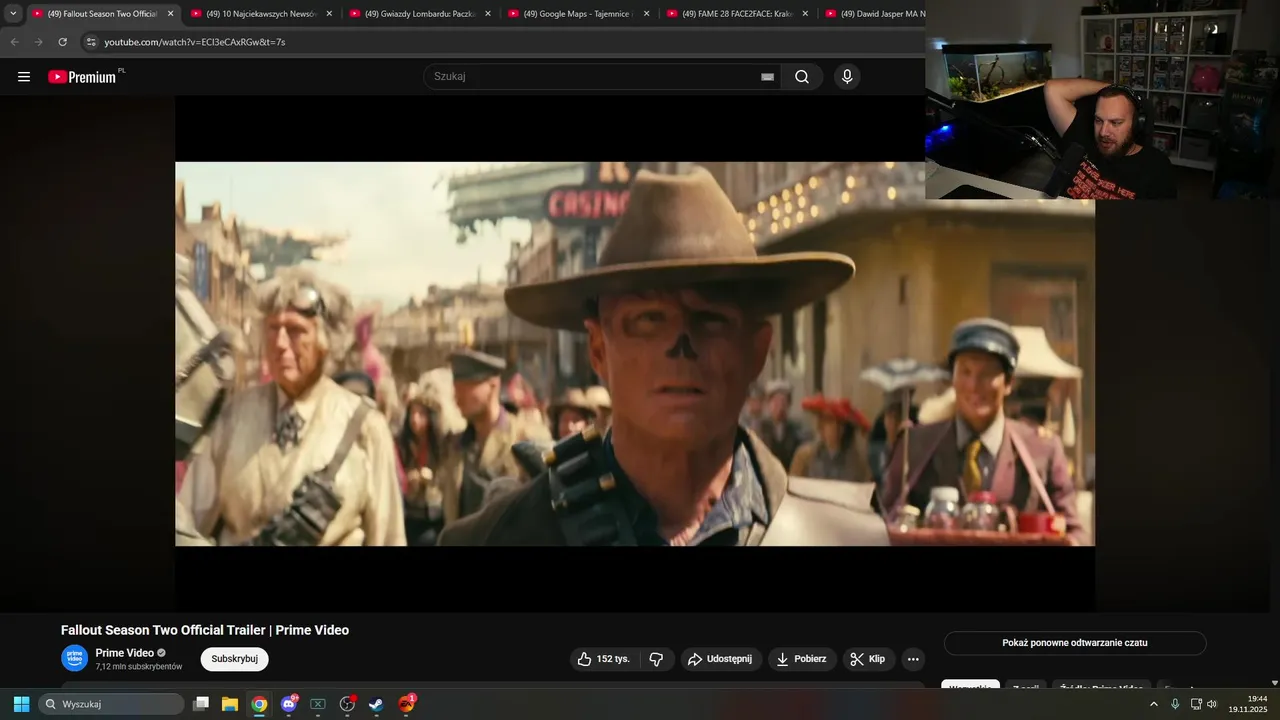Go back in browser history

[x=14, y=42]
